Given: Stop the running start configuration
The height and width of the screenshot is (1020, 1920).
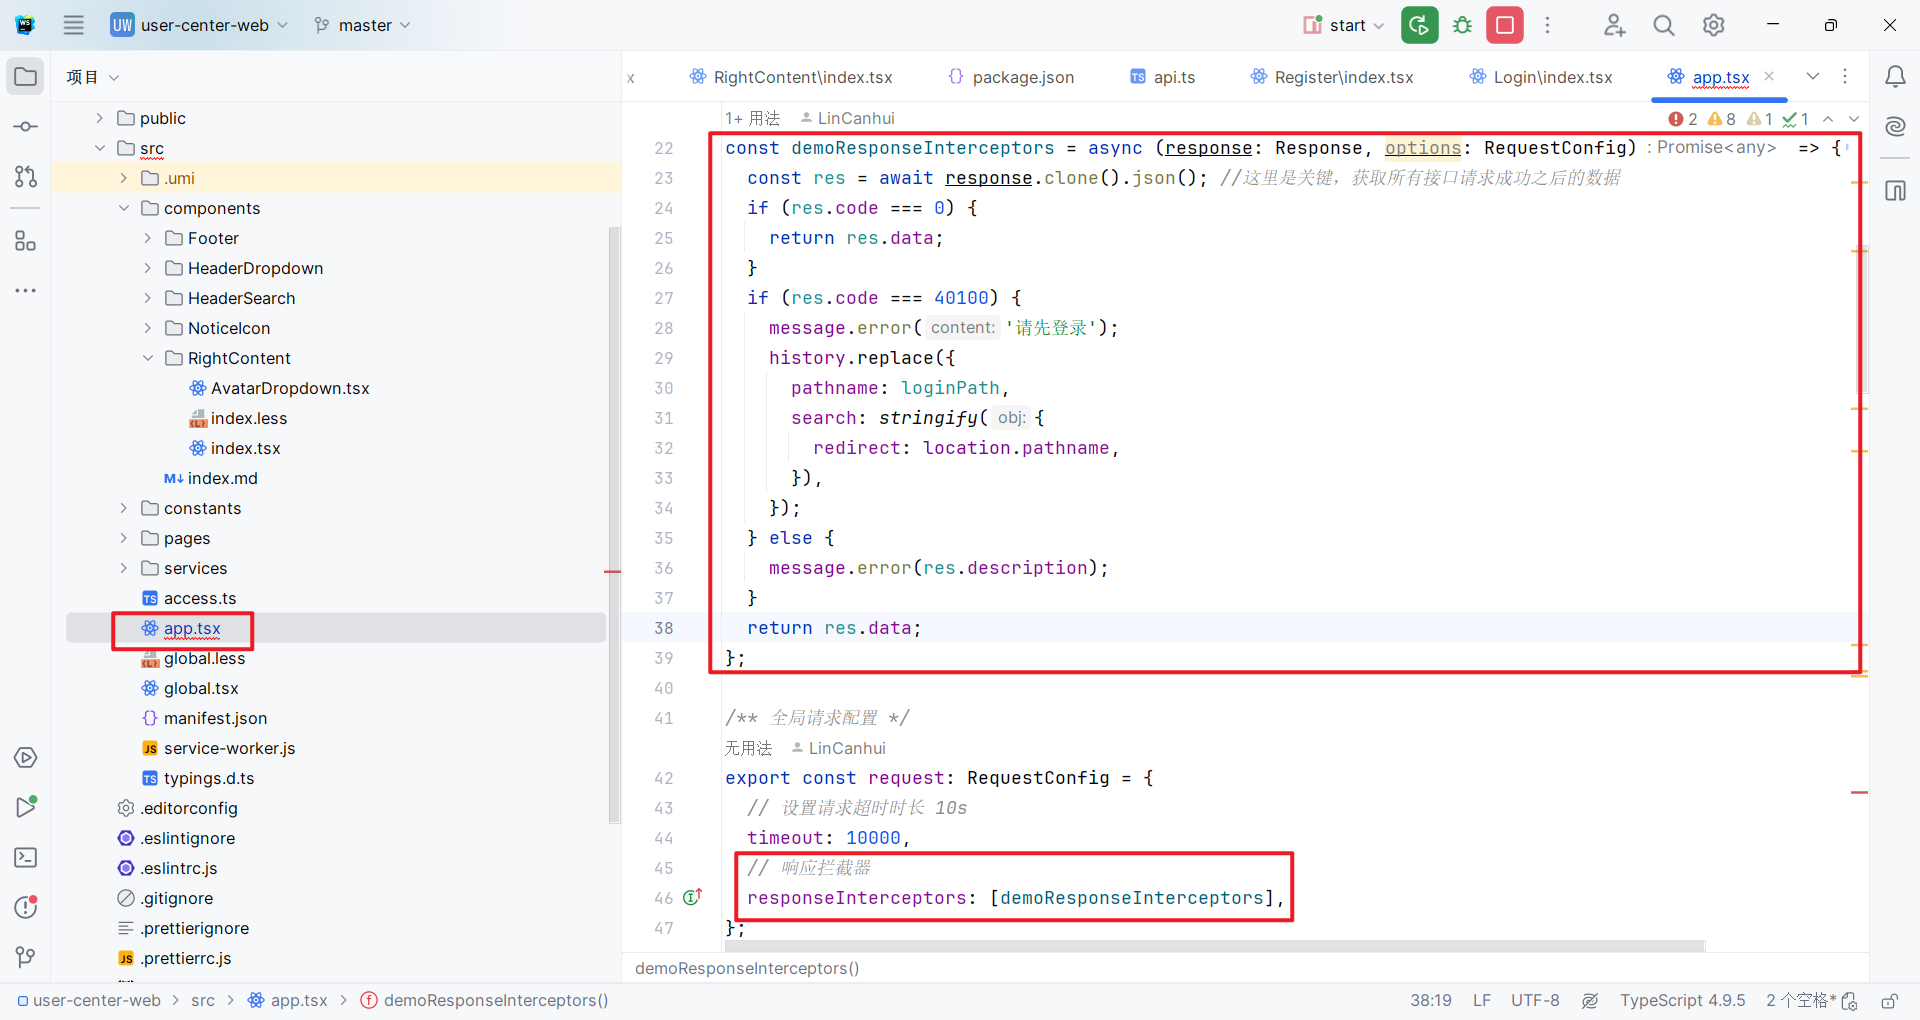Looking at the screenshot, I should tap(1504, 25).
